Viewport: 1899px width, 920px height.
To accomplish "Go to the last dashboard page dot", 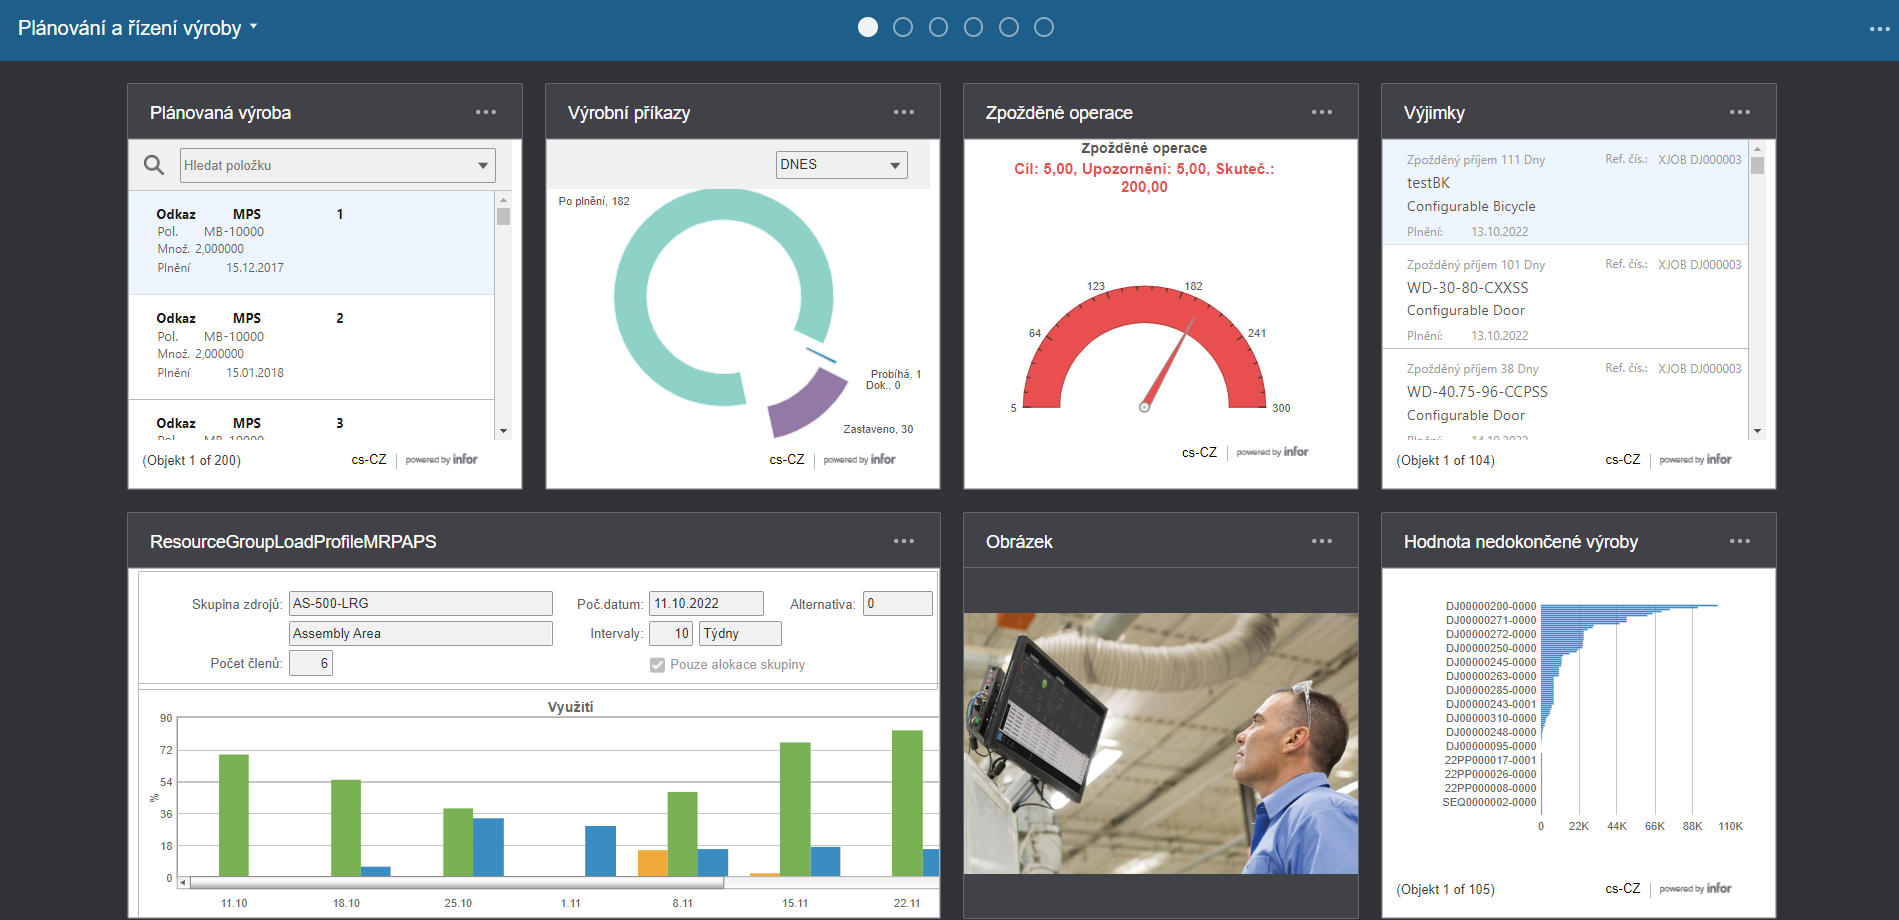I will coord(1044,27).
